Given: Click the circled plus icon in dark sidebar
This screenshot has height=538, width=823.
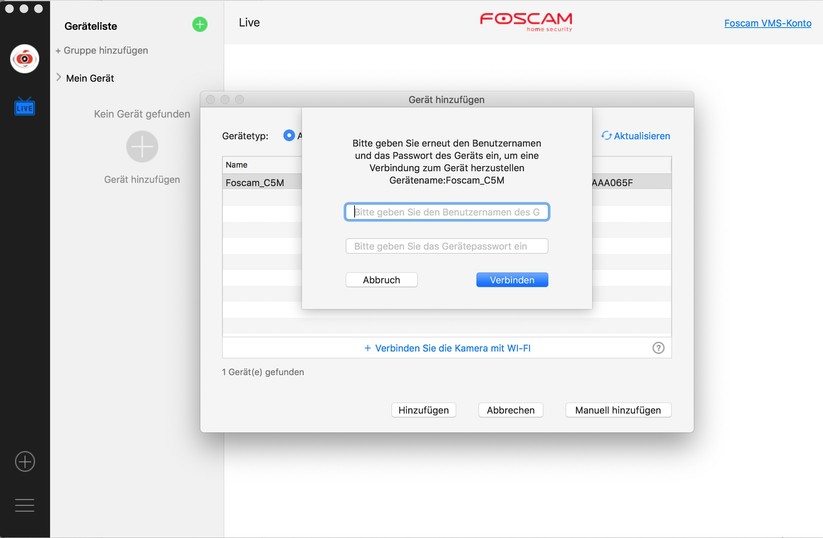Looking at the screenshot, I should coord(25,461).
